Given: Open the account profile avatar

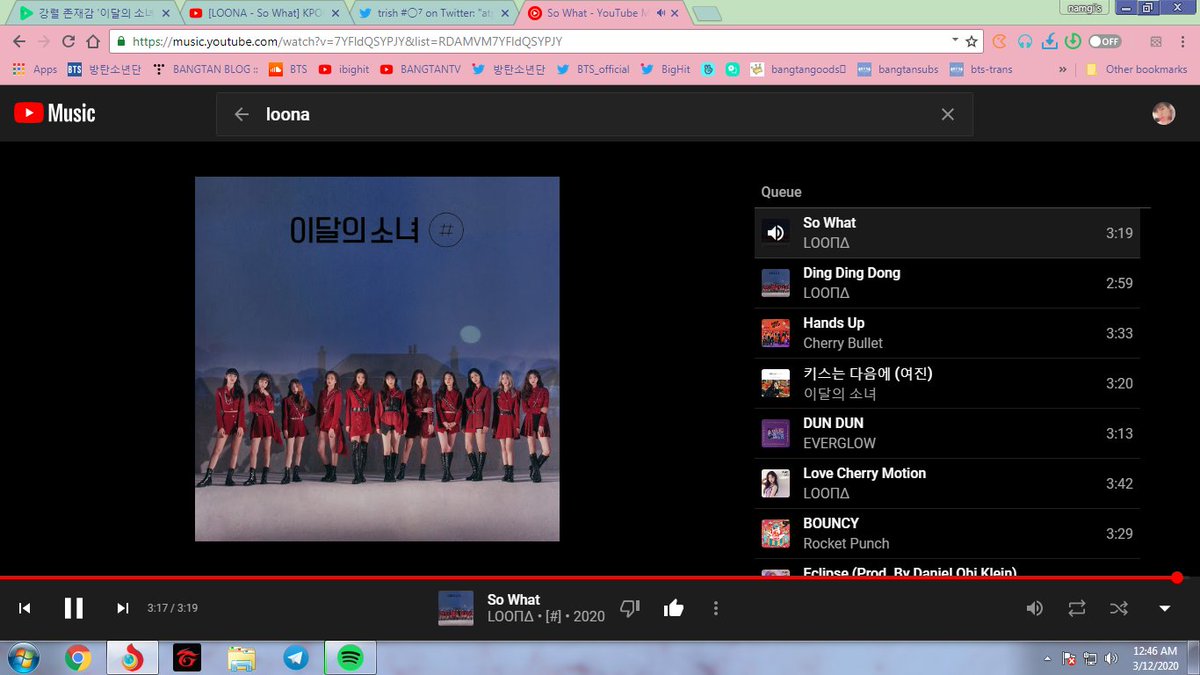Looking at the screenshot, I should tap(1164, 114).
